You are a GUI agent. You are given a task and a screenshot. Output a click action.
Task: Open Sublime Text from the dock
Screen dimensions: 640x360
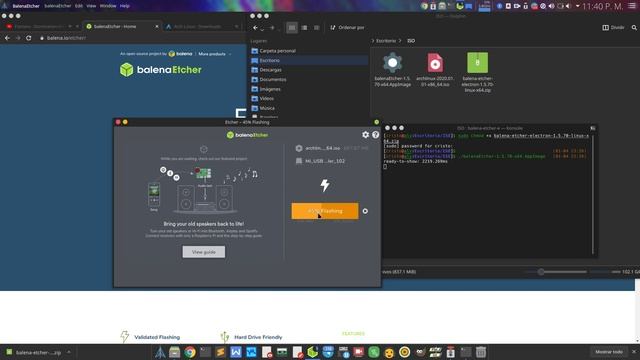[220, 352]
